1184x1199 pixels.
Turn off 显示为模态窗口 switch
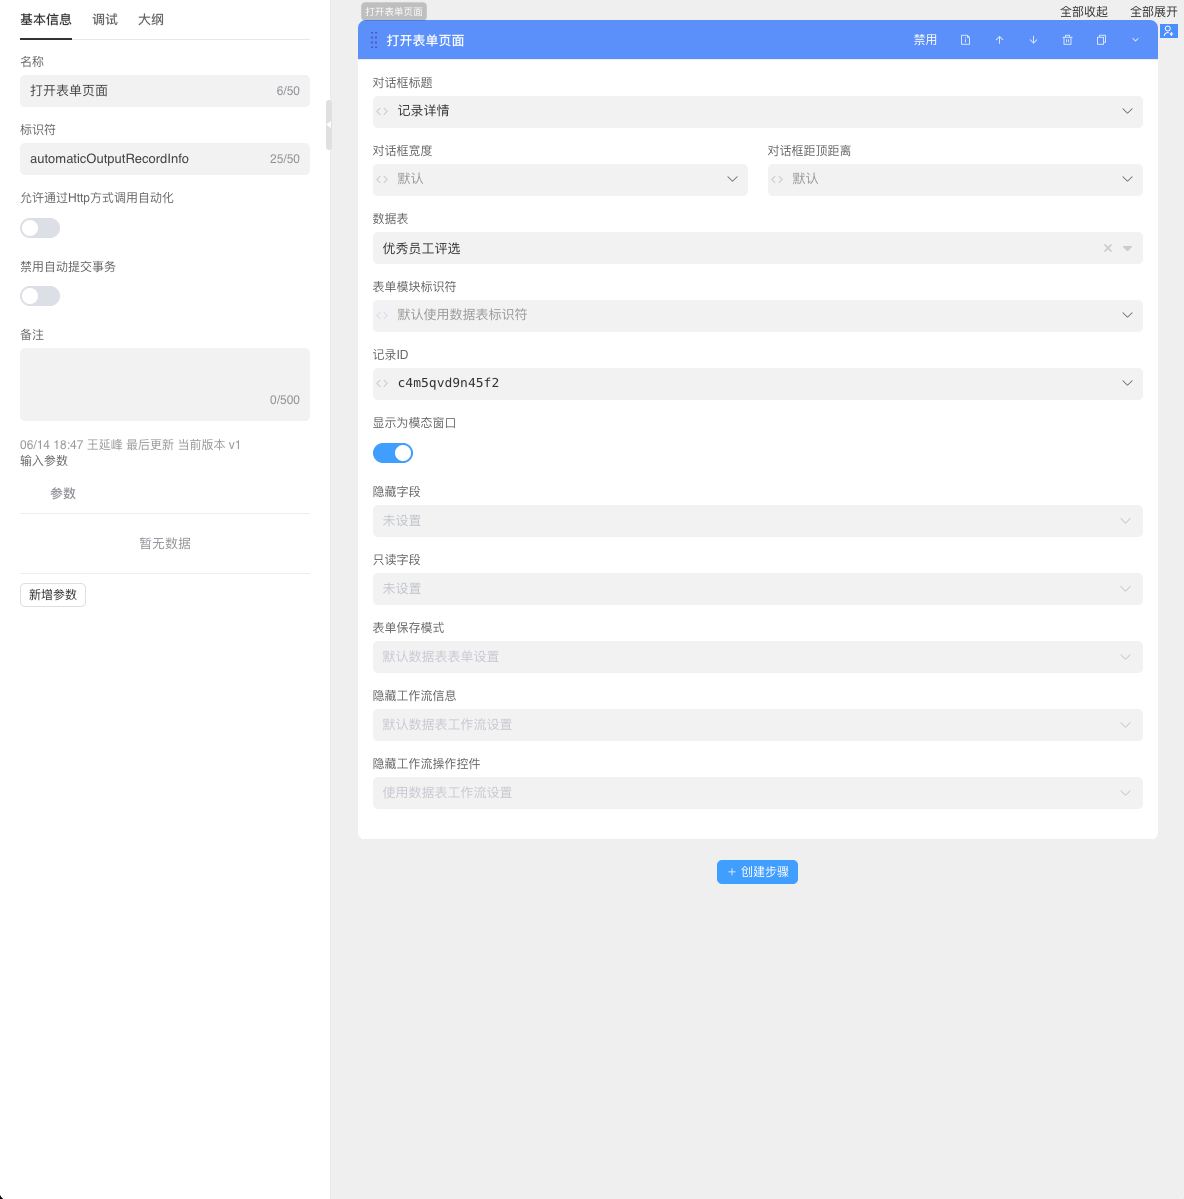(x=393, y=453)
